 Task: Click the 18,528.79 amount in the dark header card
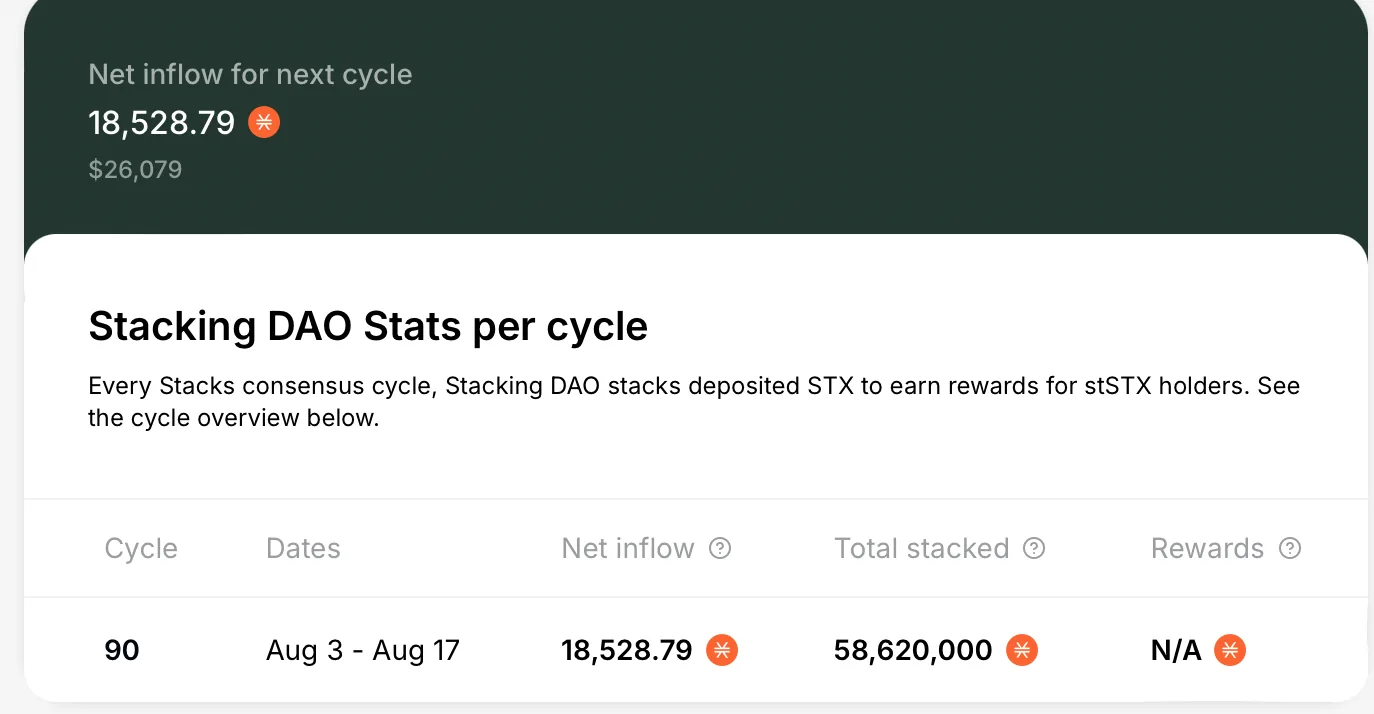pos(162,122)
